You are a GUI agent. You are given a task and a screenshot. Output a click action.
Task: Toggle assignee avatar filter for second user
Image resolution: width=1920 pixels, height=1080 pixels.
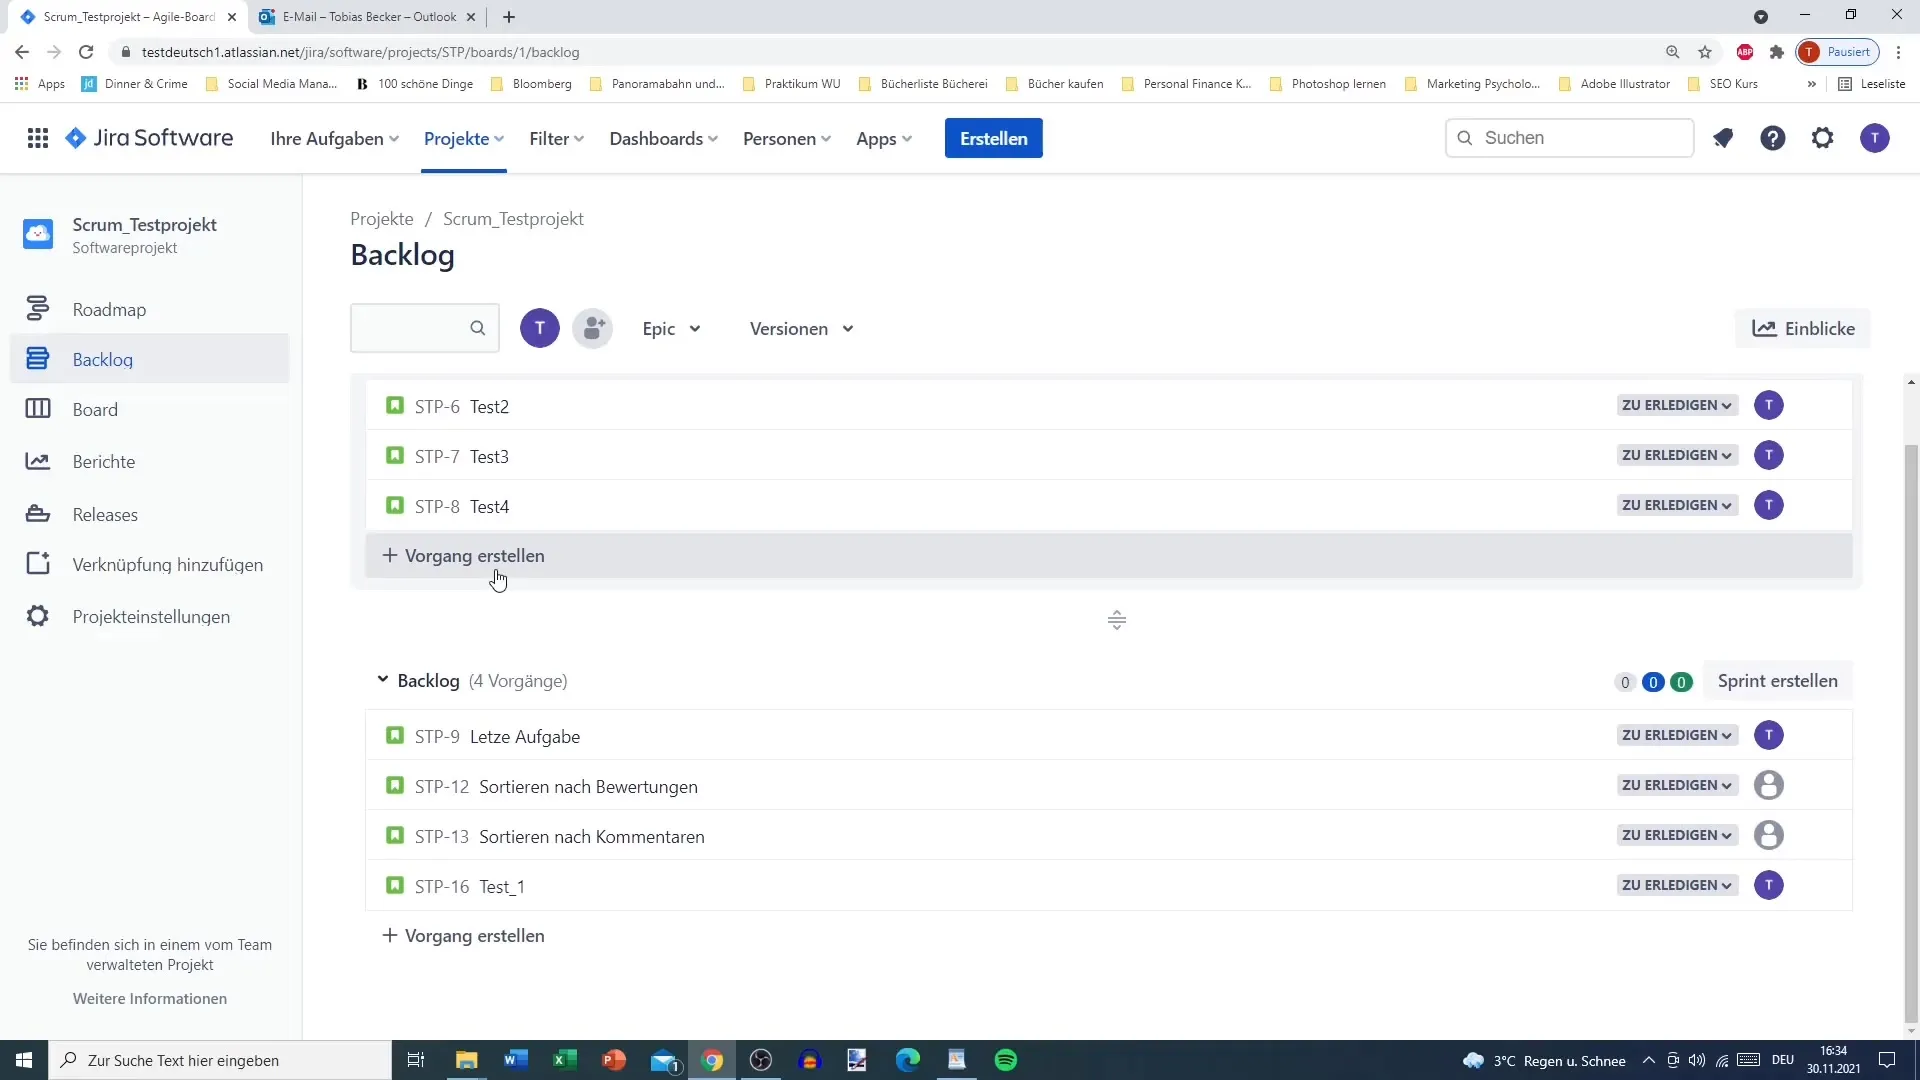(593, 328)
